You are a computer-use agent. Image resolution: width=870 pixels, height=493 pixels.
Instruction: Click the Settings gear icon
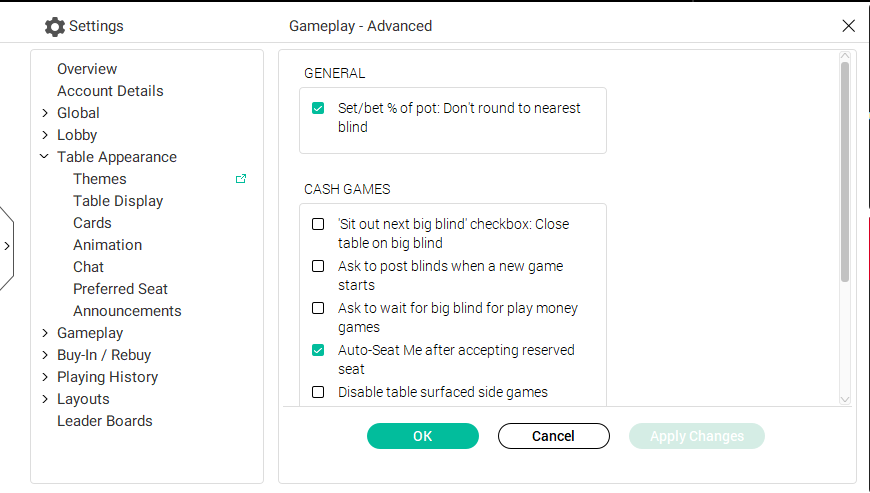click(54, 27)
